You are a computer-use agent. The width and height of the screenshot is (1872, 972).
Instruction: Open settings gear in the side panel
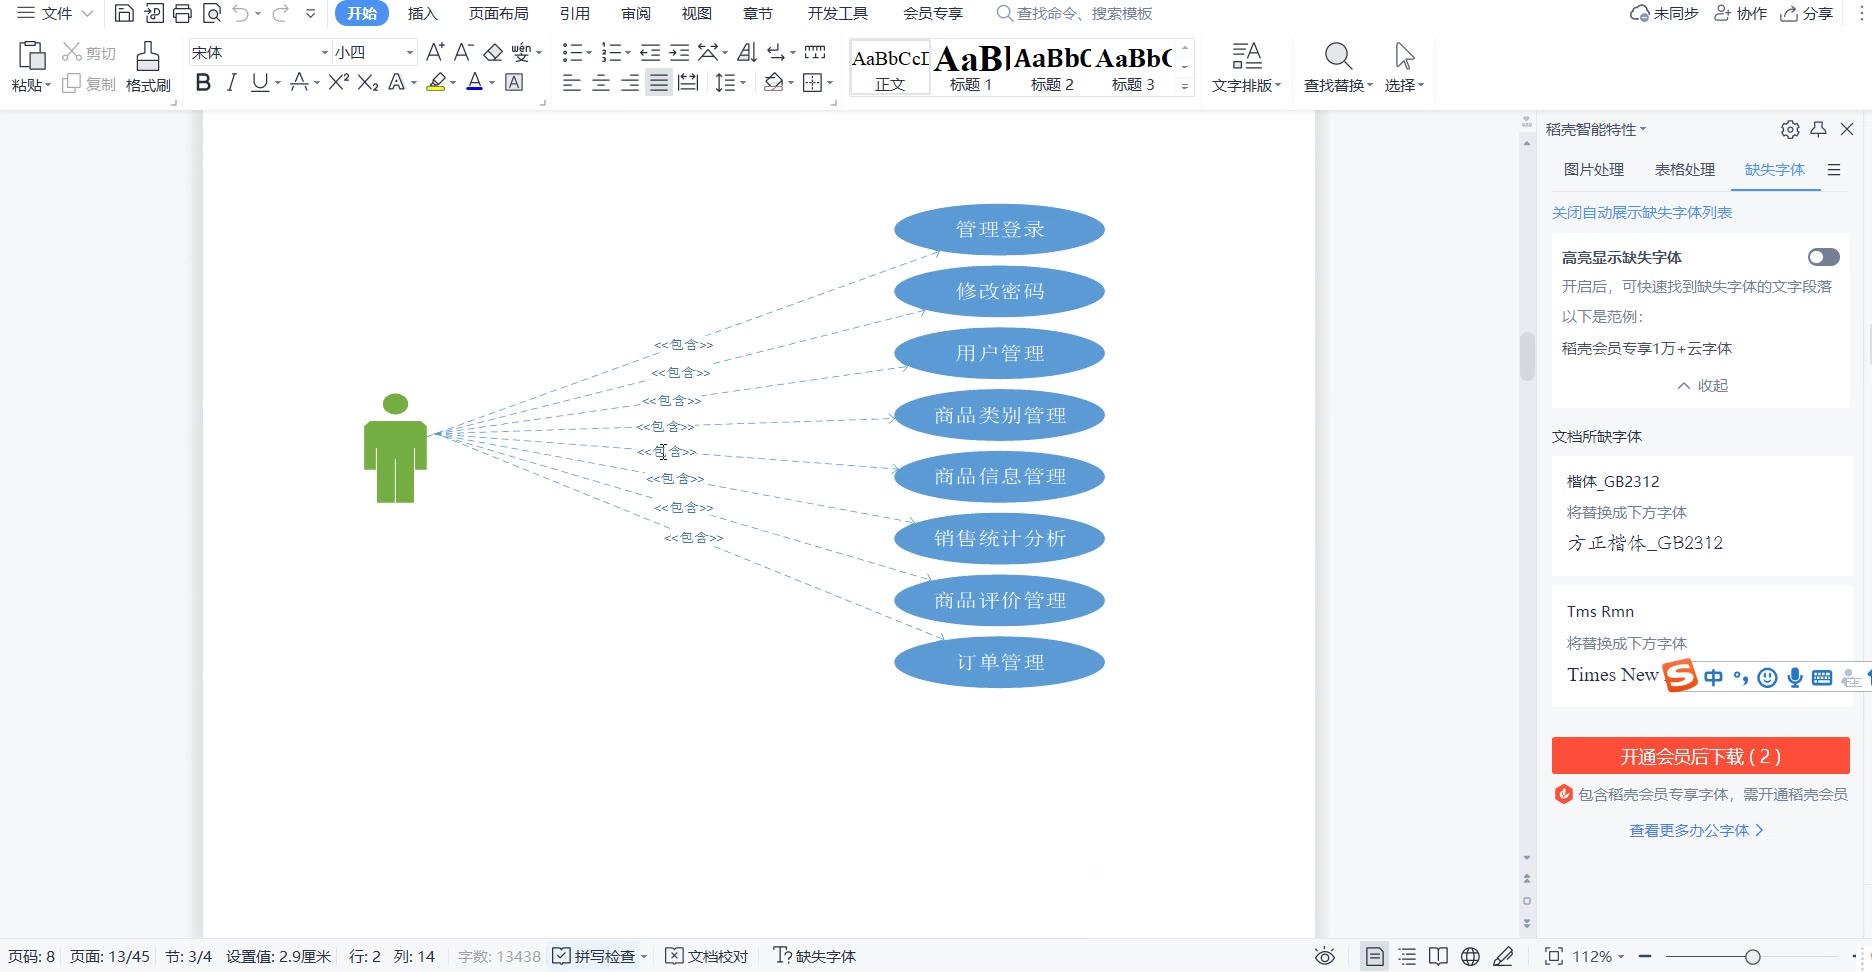pos(1790,129)
